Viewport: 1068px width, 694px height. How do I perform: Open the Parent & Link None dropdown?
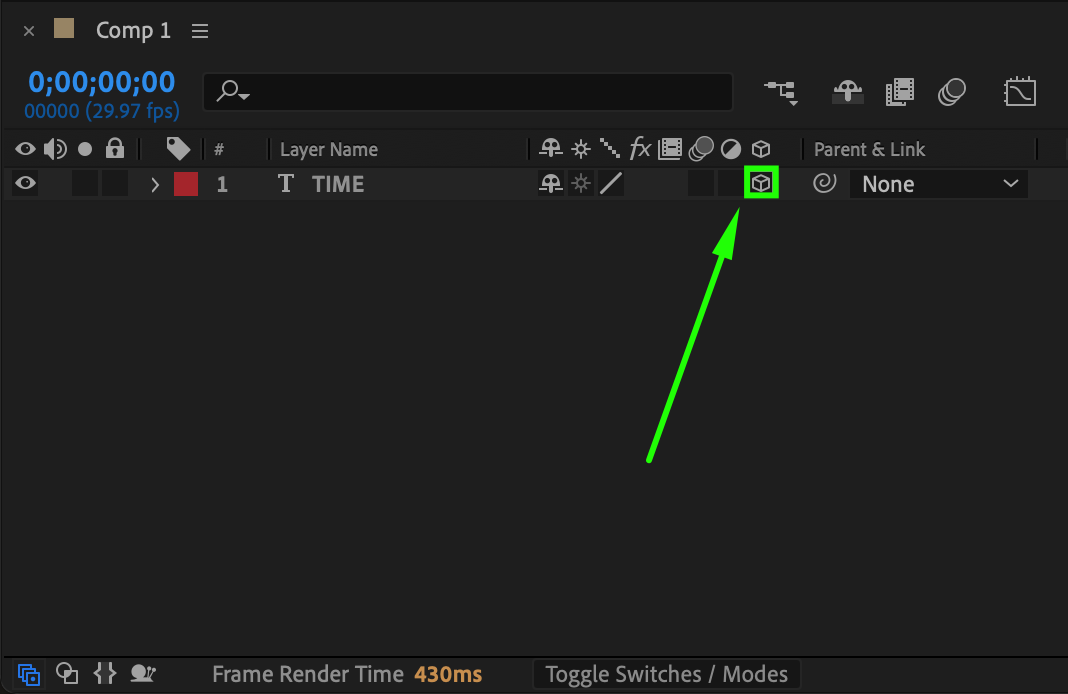click(938, 184)
